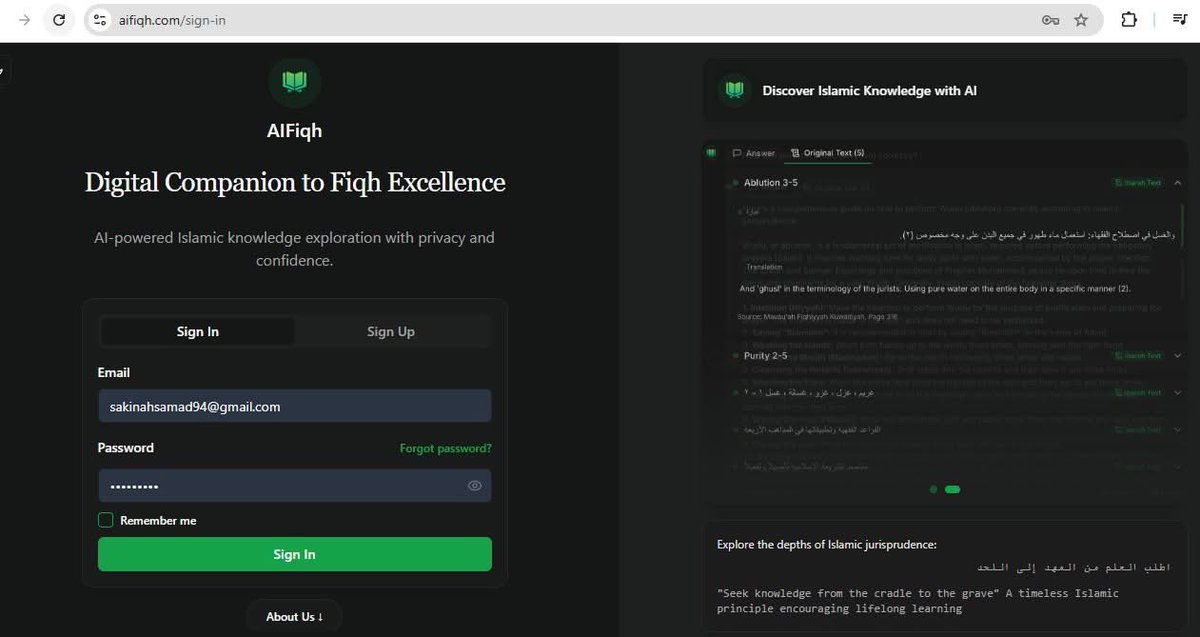Click the Explore the depths of Islamic jurisprudence text
The image size is (1200, 637).
pos(827,545)
